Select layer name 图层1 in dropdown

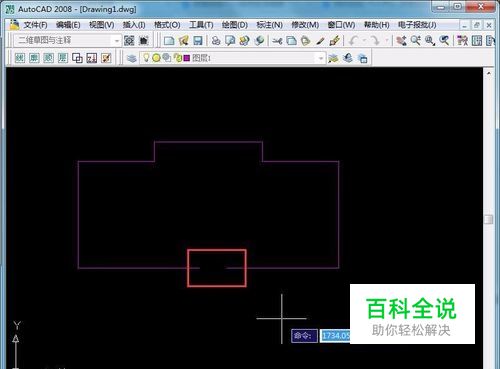click(202, 58)
